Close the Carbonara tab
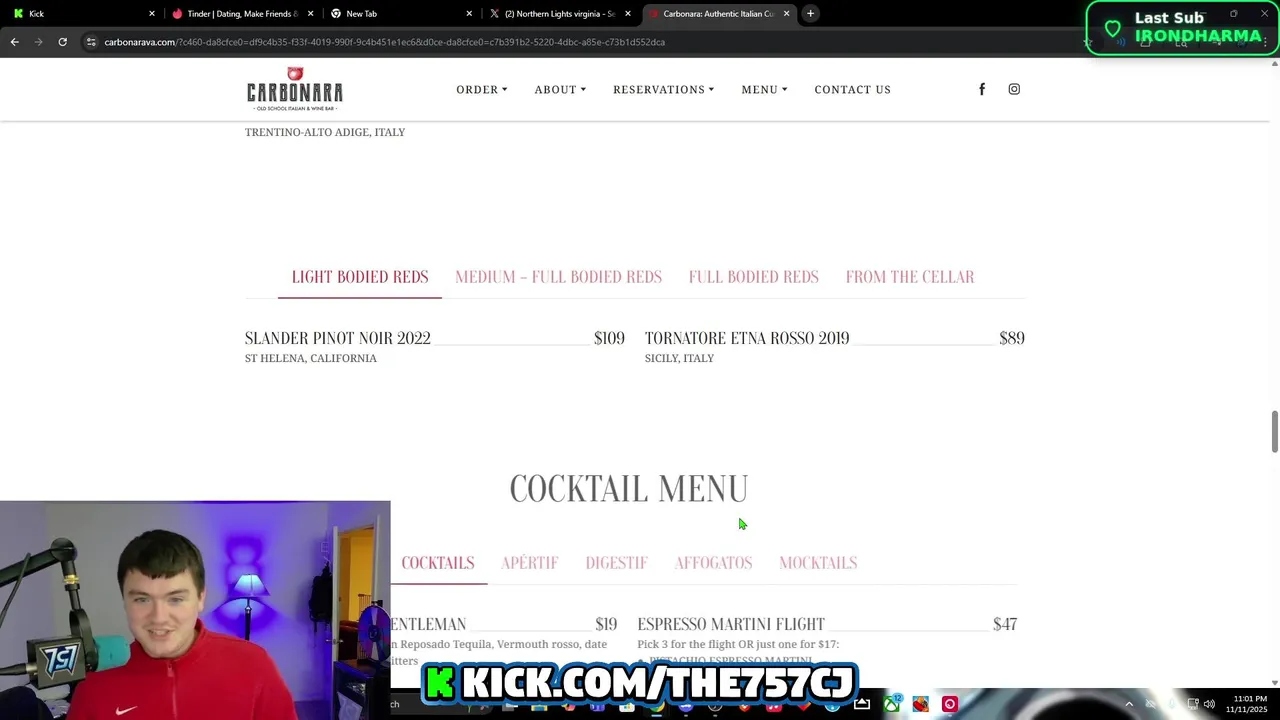 [787, 14]
